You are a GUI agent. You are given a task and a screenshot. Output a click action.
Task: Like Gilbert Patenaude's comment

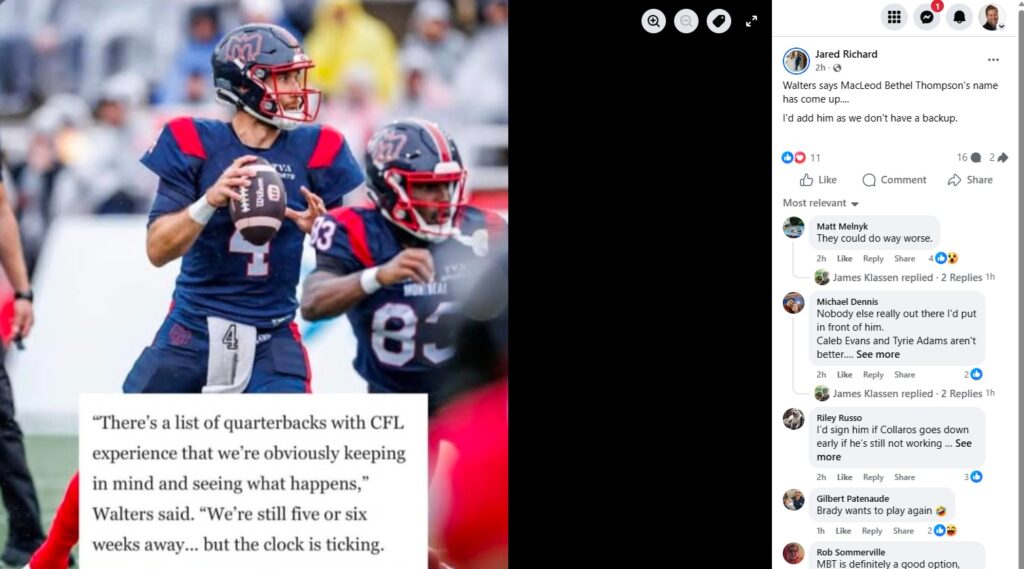click(843, 531)
